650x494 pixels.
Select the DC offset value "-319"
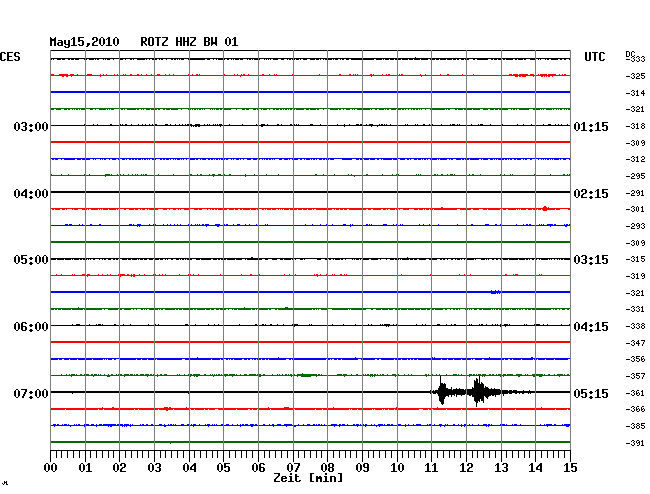[635, 276]
